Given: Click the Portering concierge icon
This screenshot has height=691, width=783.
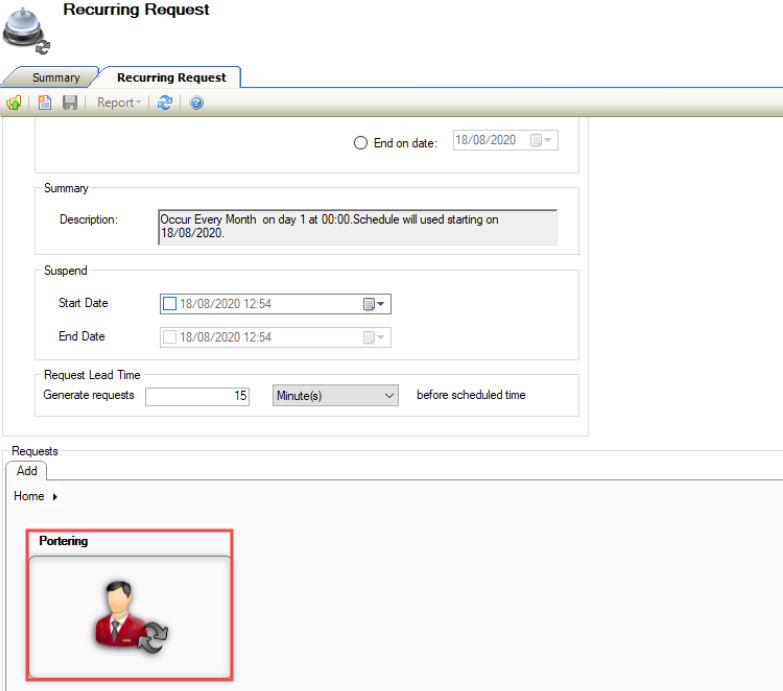Looking at the screenshot, I should (130, 617).
